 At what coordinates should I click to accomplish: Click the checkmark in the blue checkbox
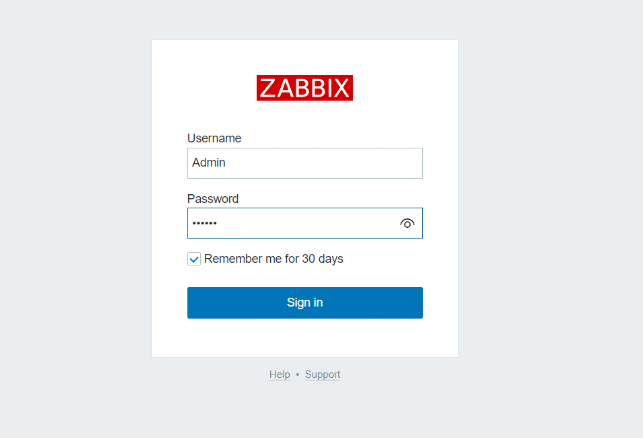194,259
